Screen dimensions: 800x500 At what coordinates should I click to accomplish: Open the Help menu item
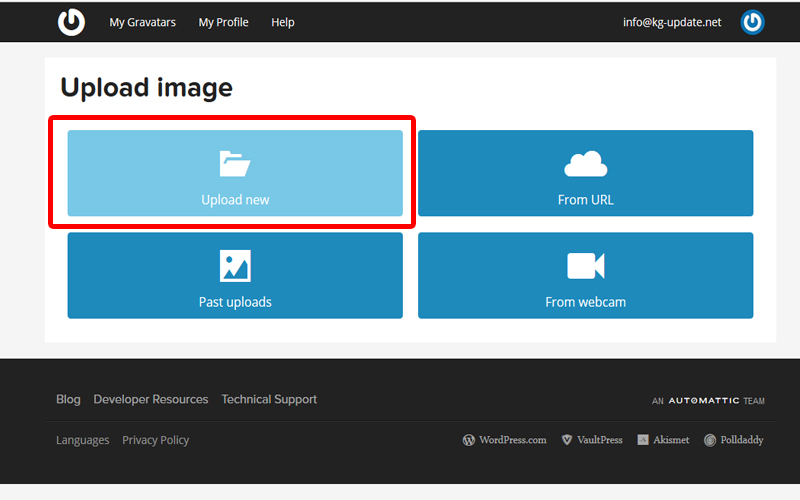283,22
